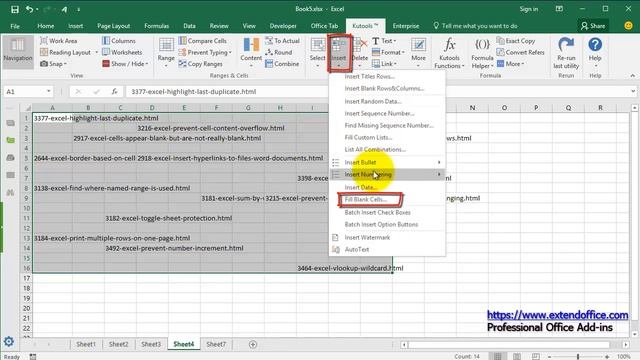Expand the Insert Bullet submenu
The width and height of the screenshot is (640, 360).
click(439, 162)
